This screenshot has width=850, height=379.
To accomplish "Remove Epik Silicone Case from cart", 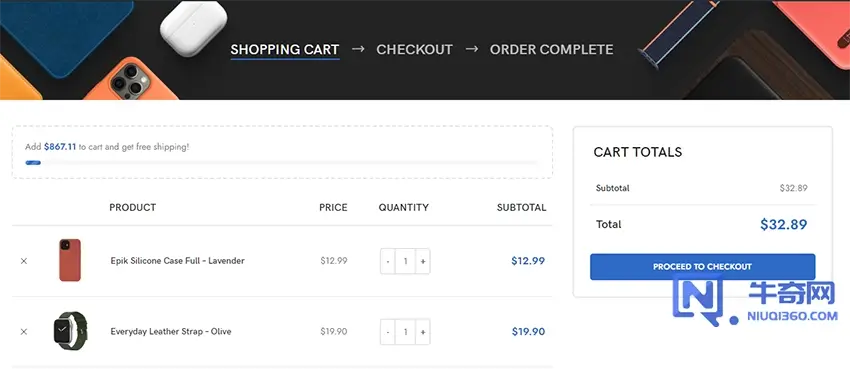I will pyautogui.click(x=24, y=261).
